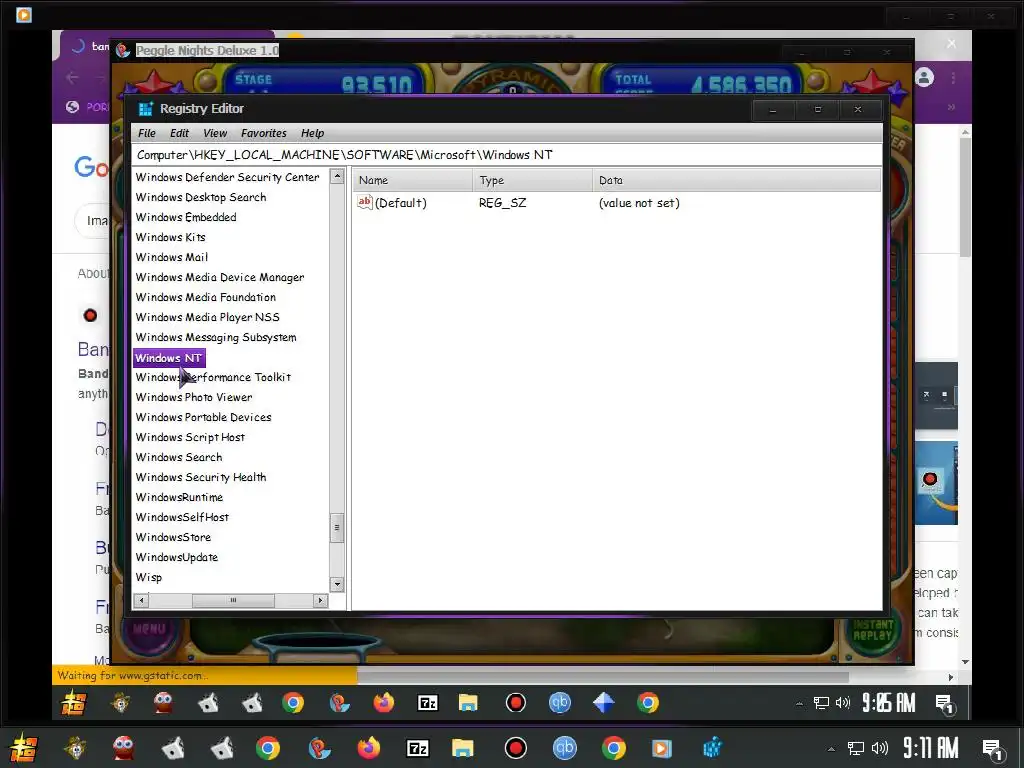The width and height of the screenshot is (1024, 768).
Task: Click the tree pane's scroll up arrow
Action: (x=337, y=176)
